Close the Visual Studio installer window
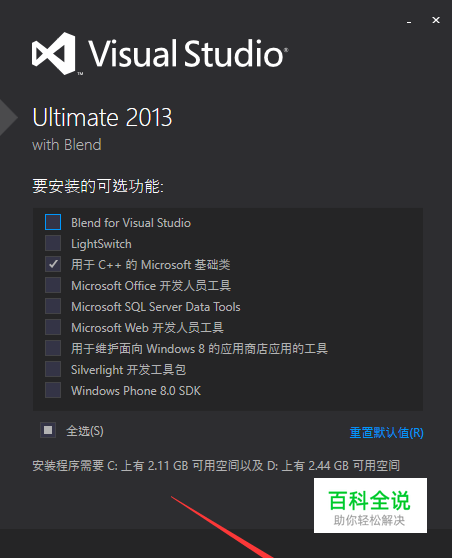 pos(436,20)
